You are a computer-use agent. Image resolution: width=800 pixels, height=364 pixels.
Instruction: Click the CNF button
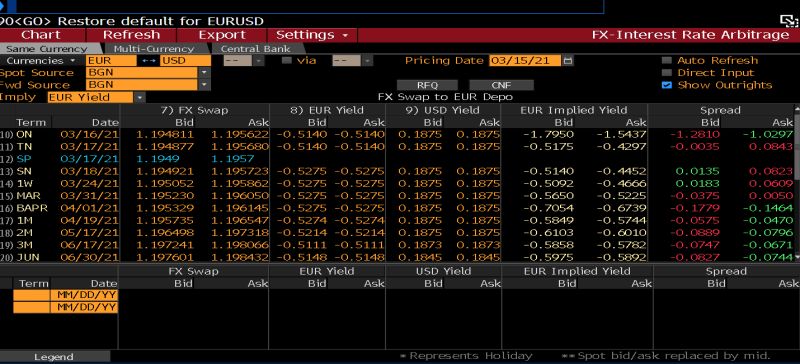501,85
